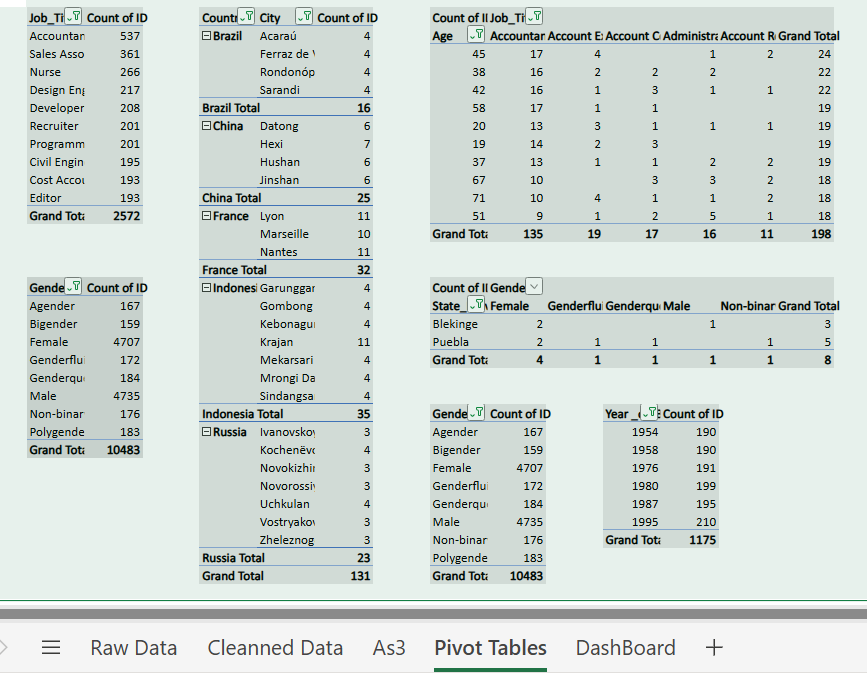Select the state pivot Grand Total value 8
This screenshot has width=867, height=681.
[x=805, y=360]
